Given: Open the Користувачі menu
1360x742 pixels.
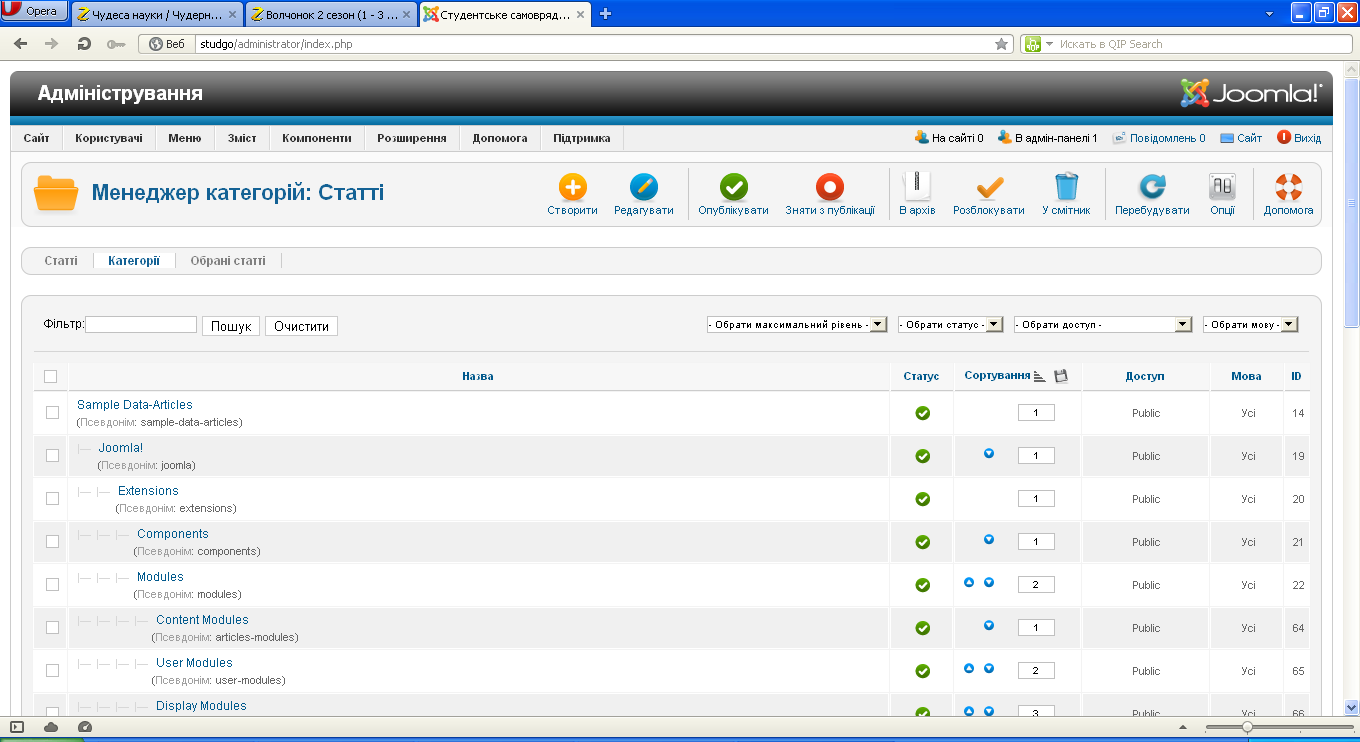Looking at the screenshot, I should tap(109, 138).
